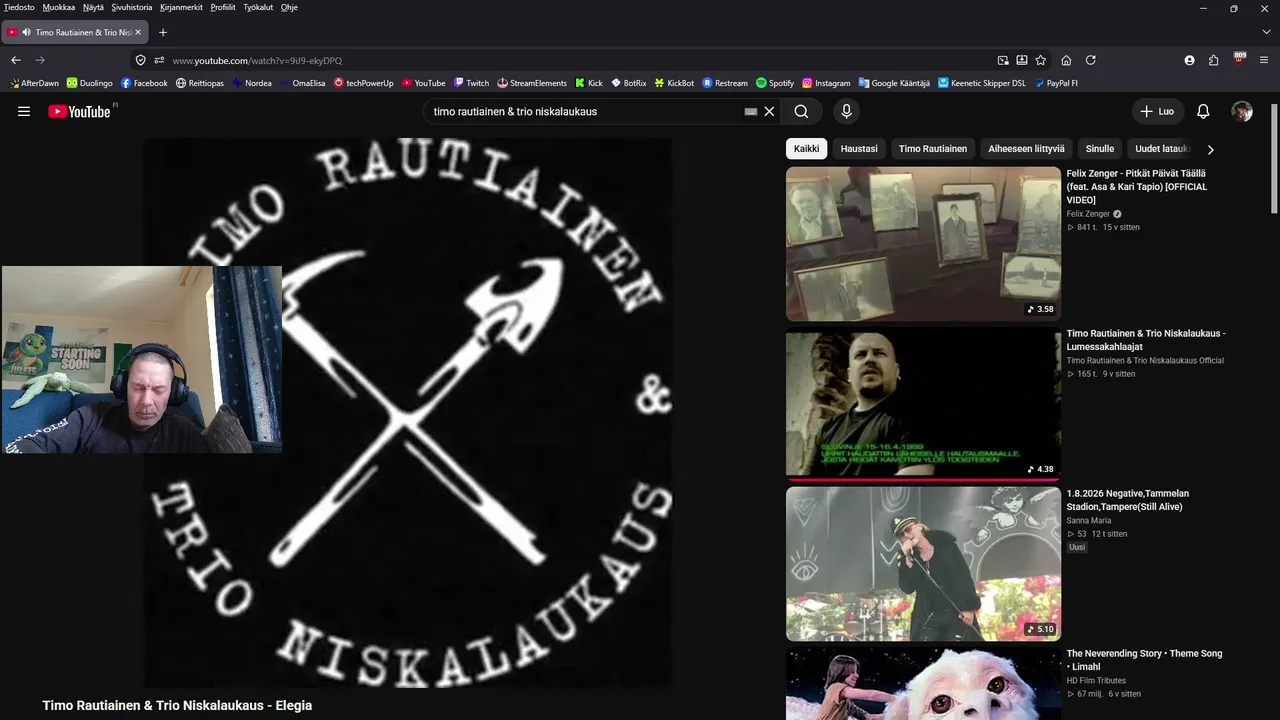Open the Google Kääntäjä bookmark
This screenshot has width=1280, height=720.
894,83
